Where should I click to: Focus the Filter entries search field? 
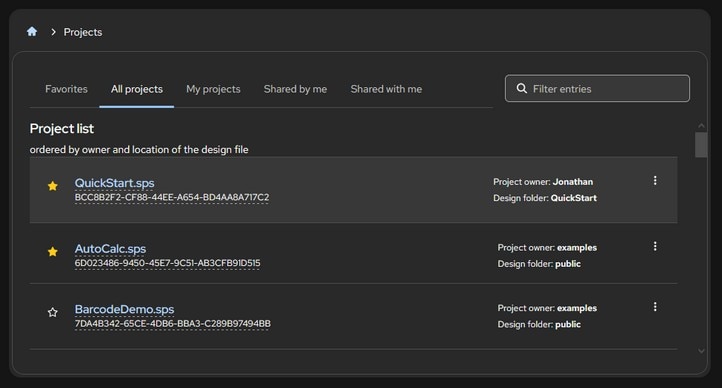[597, 88]
